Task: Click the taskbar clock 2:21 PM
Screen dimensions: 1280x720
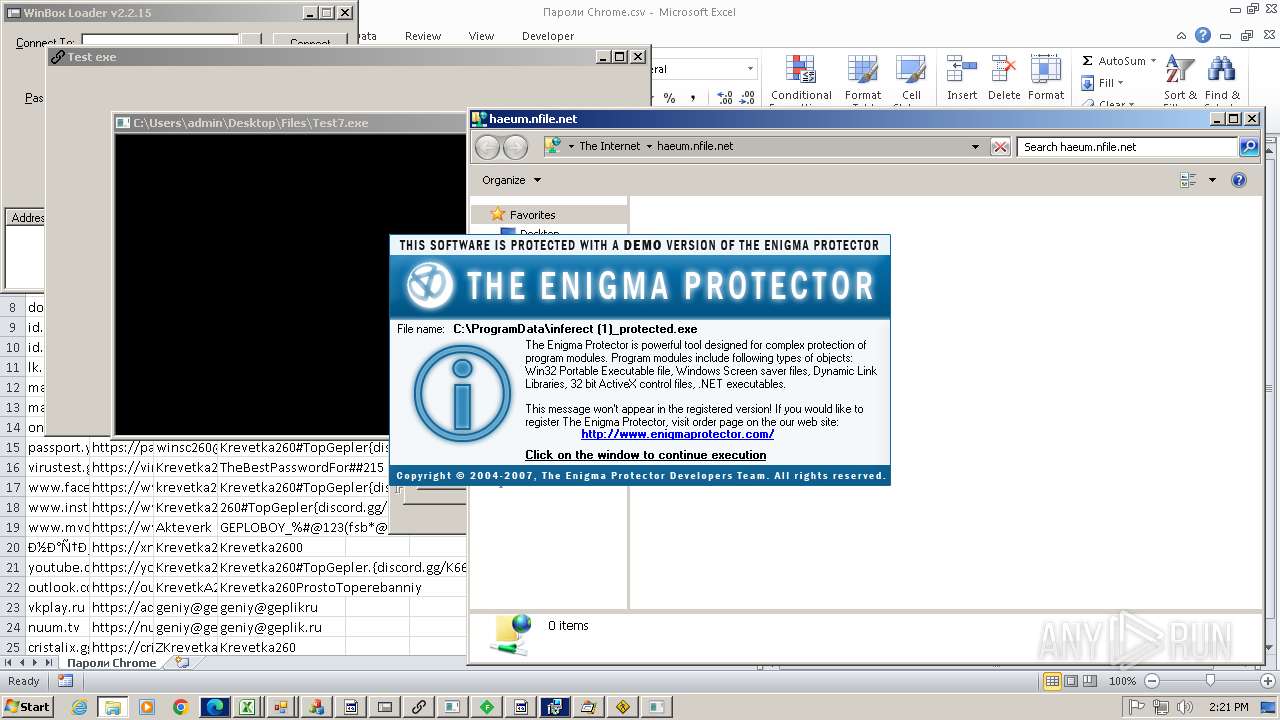Action: [x=1230, y=707]
